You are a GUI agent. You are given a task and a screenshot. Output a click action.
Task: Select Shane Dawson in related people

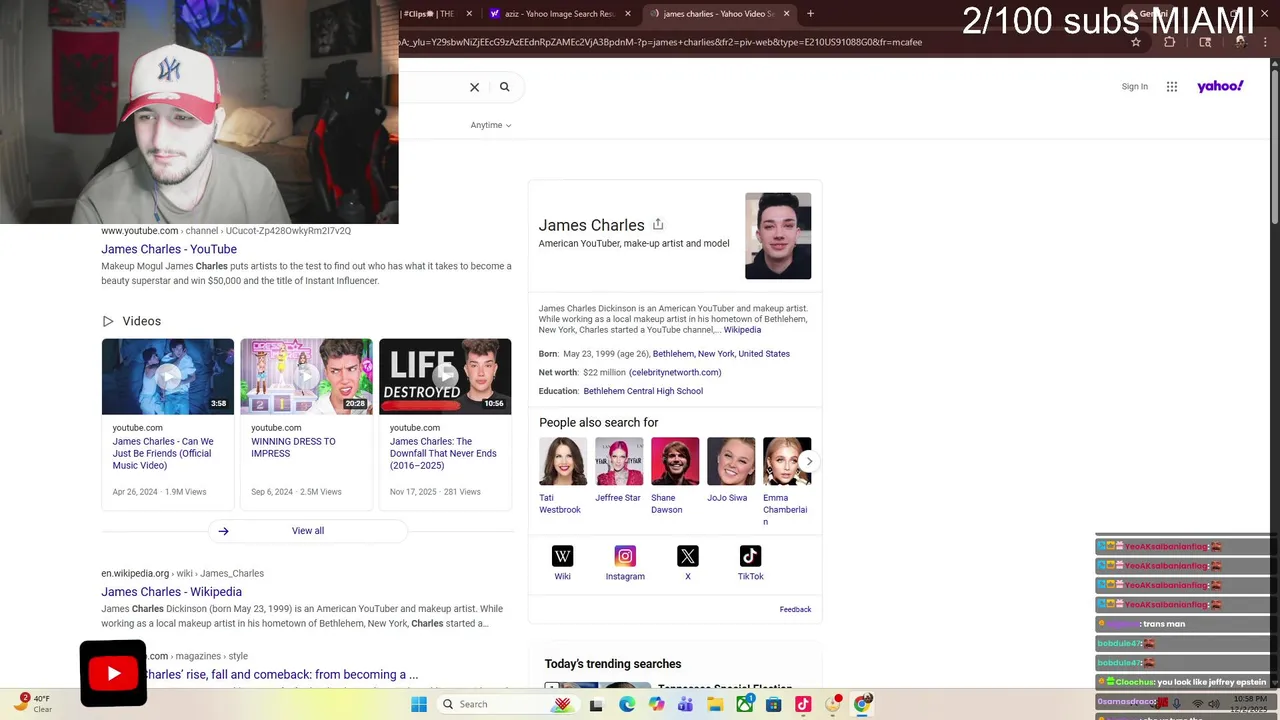coord(675,476)
